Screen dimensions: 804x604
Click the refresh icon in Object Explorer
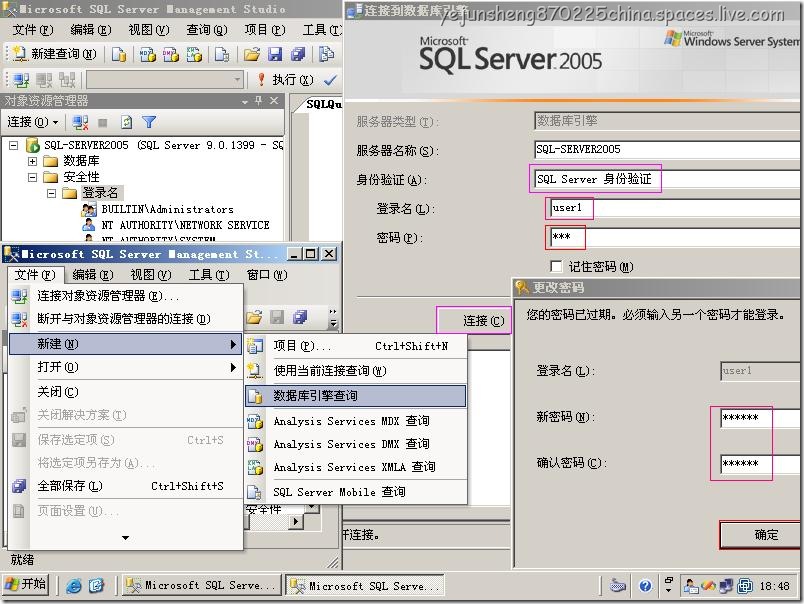point(126,123)
